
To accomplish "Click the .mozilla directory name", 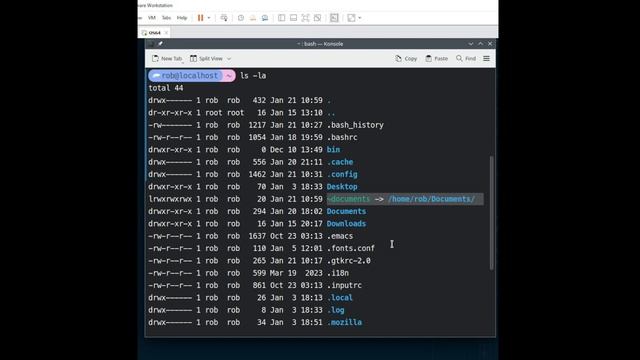I will click(344, 322).
